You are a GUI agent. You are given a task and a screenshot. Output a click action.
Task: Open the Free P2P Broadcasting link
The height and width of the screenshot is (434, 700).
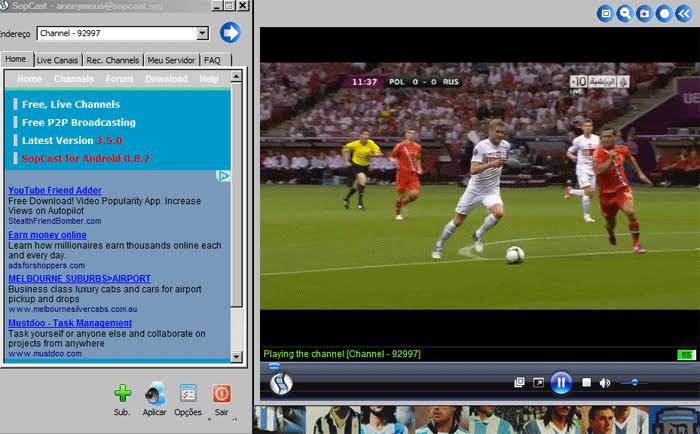(79, 122)
